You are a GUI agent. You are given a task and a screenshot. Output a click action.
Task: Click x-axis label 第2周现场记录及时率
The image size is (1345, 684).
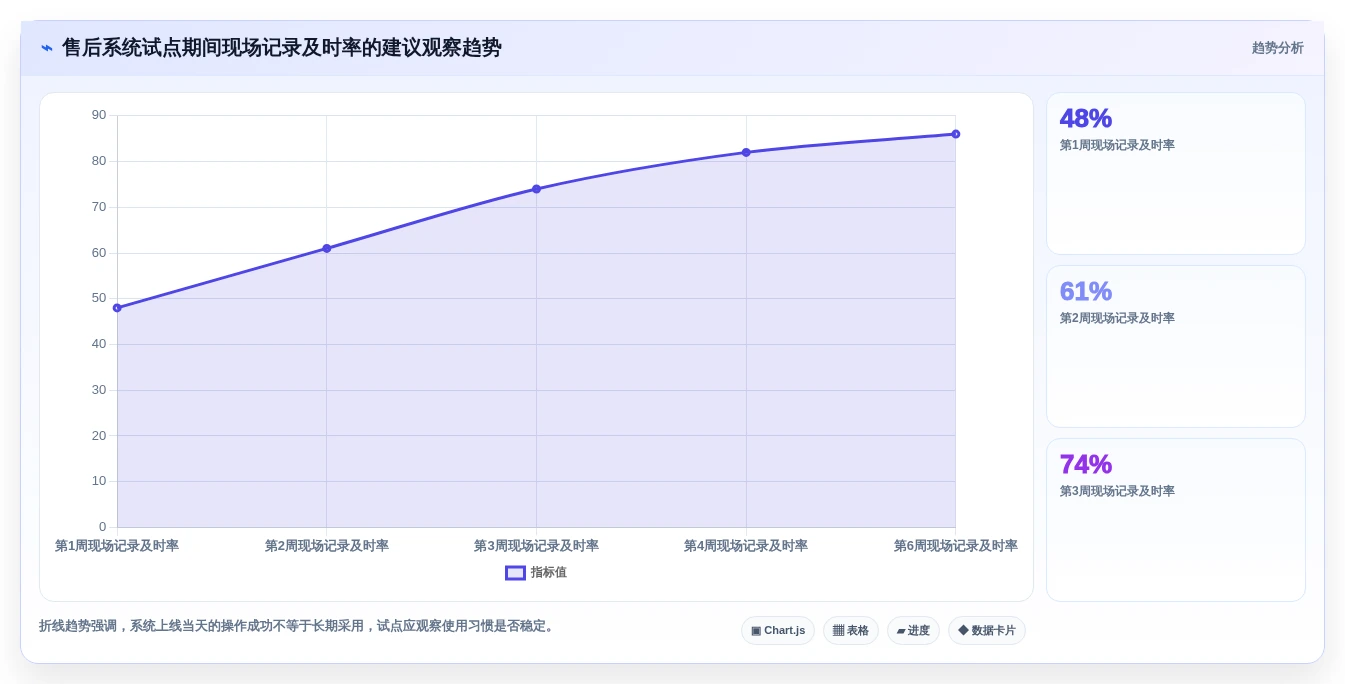point(327,546)
